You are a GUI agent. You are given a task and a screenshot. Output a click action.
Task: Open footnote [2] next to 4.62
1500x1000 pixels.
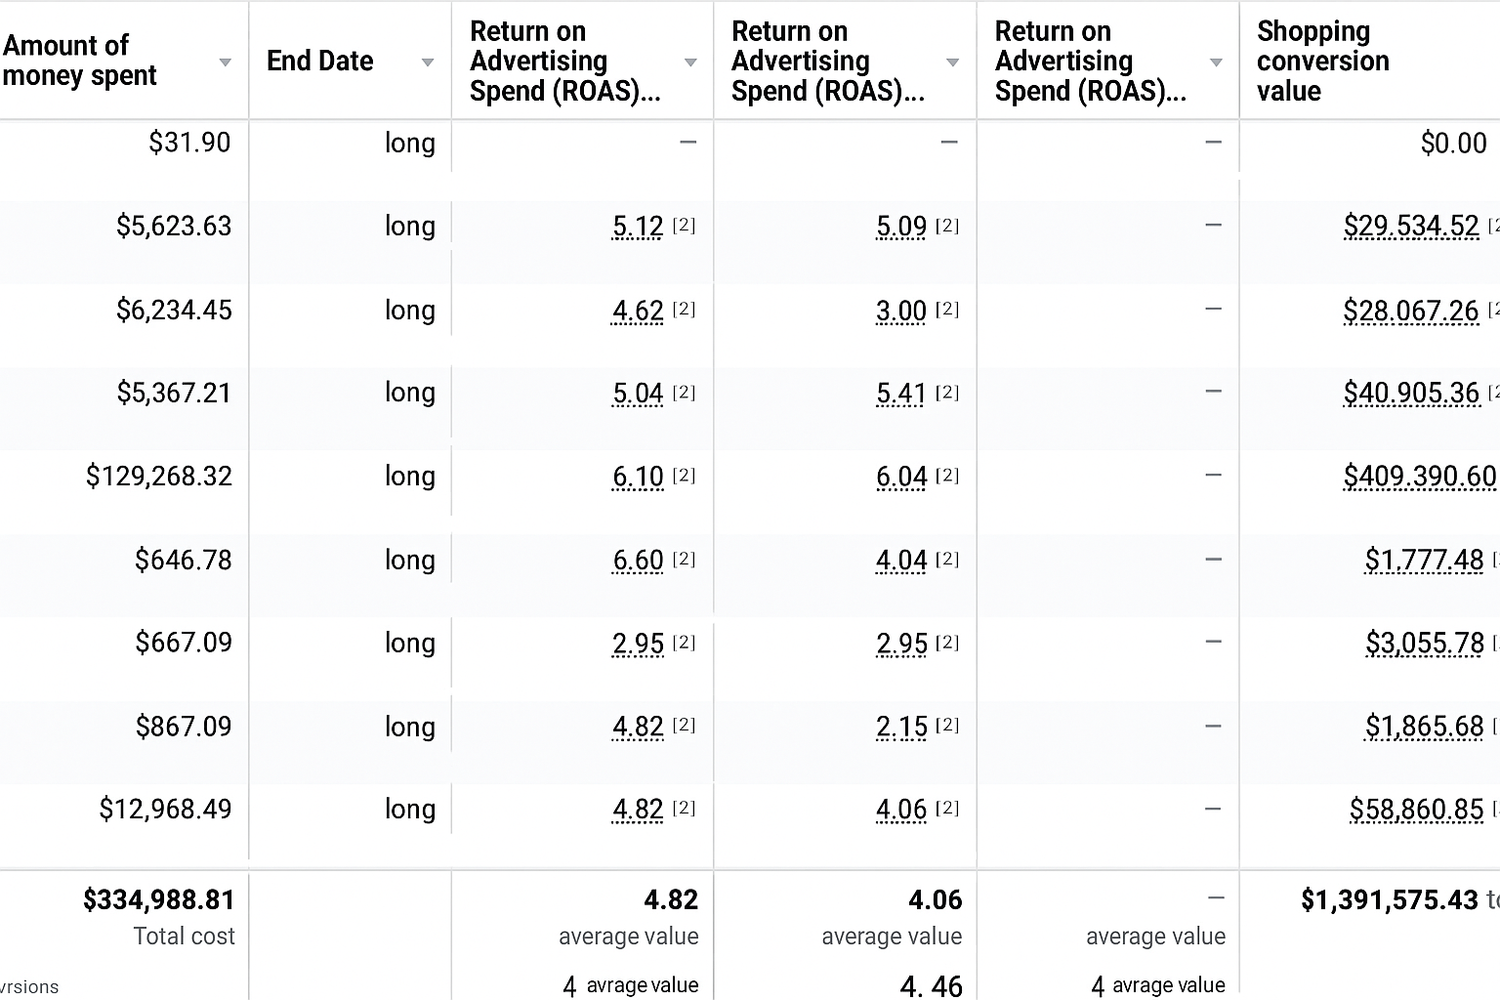point(684,309)
